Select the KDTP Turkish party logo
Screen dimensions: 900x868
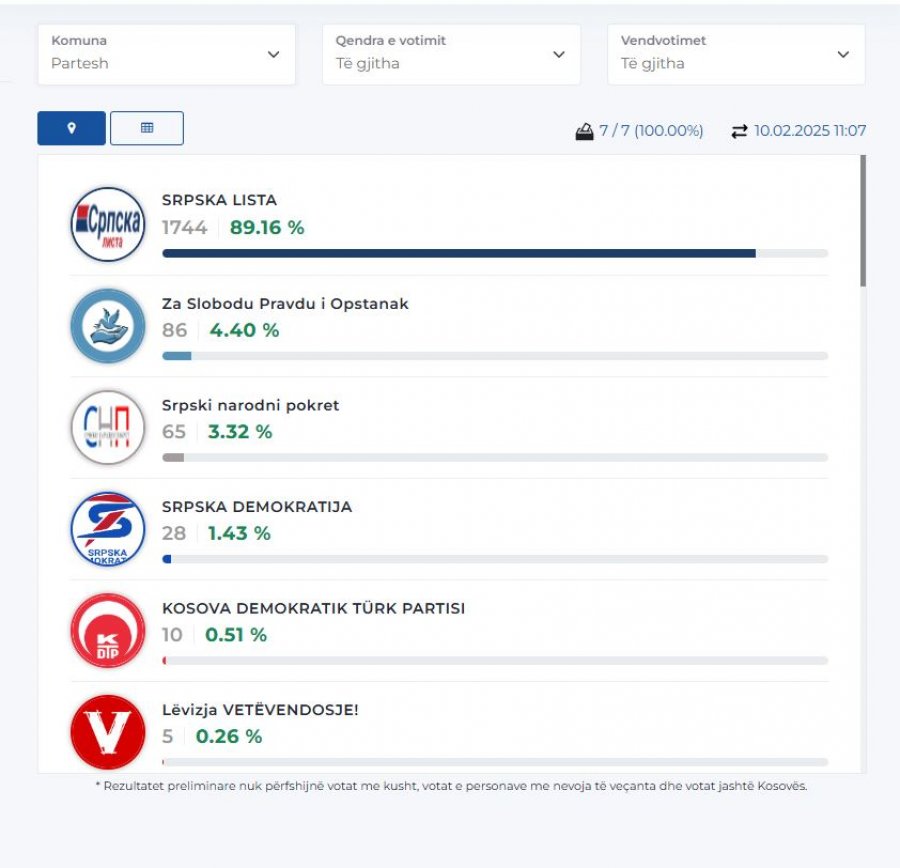pos(108,630)
